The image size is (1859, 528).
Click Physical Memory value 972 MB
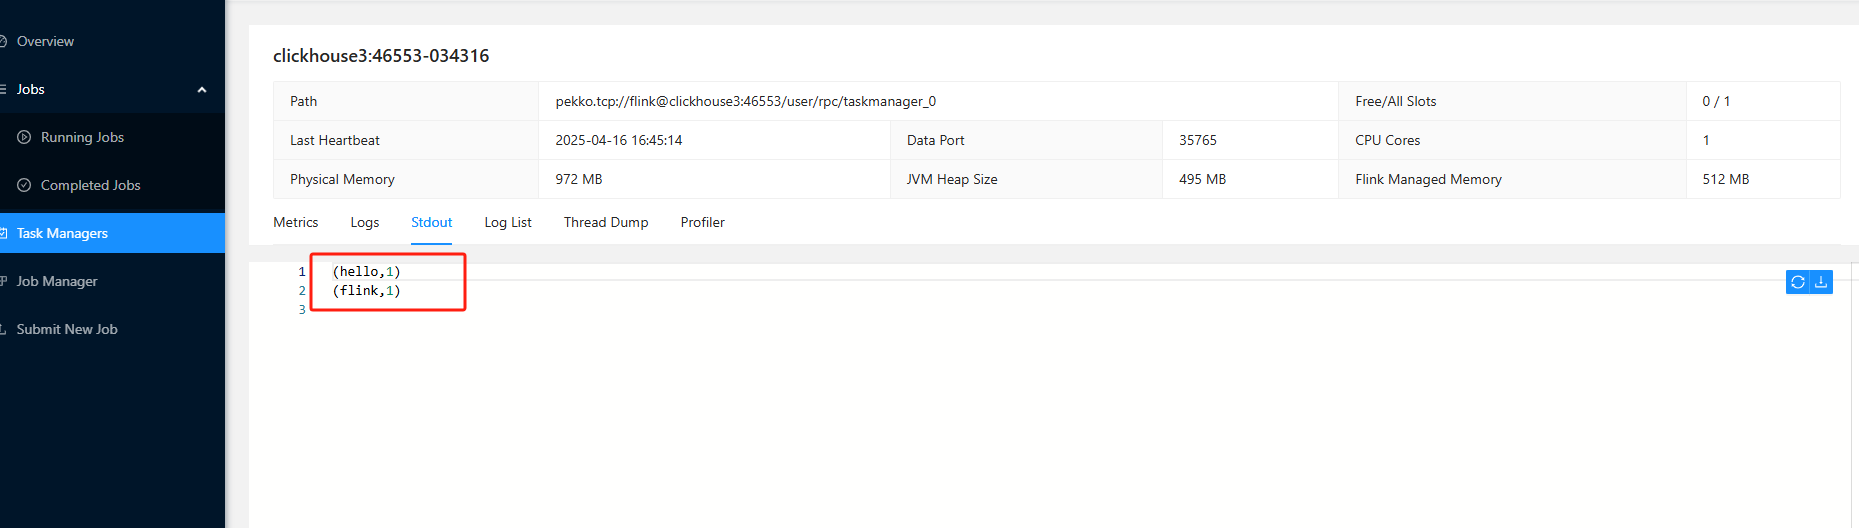tap(579, 179)
